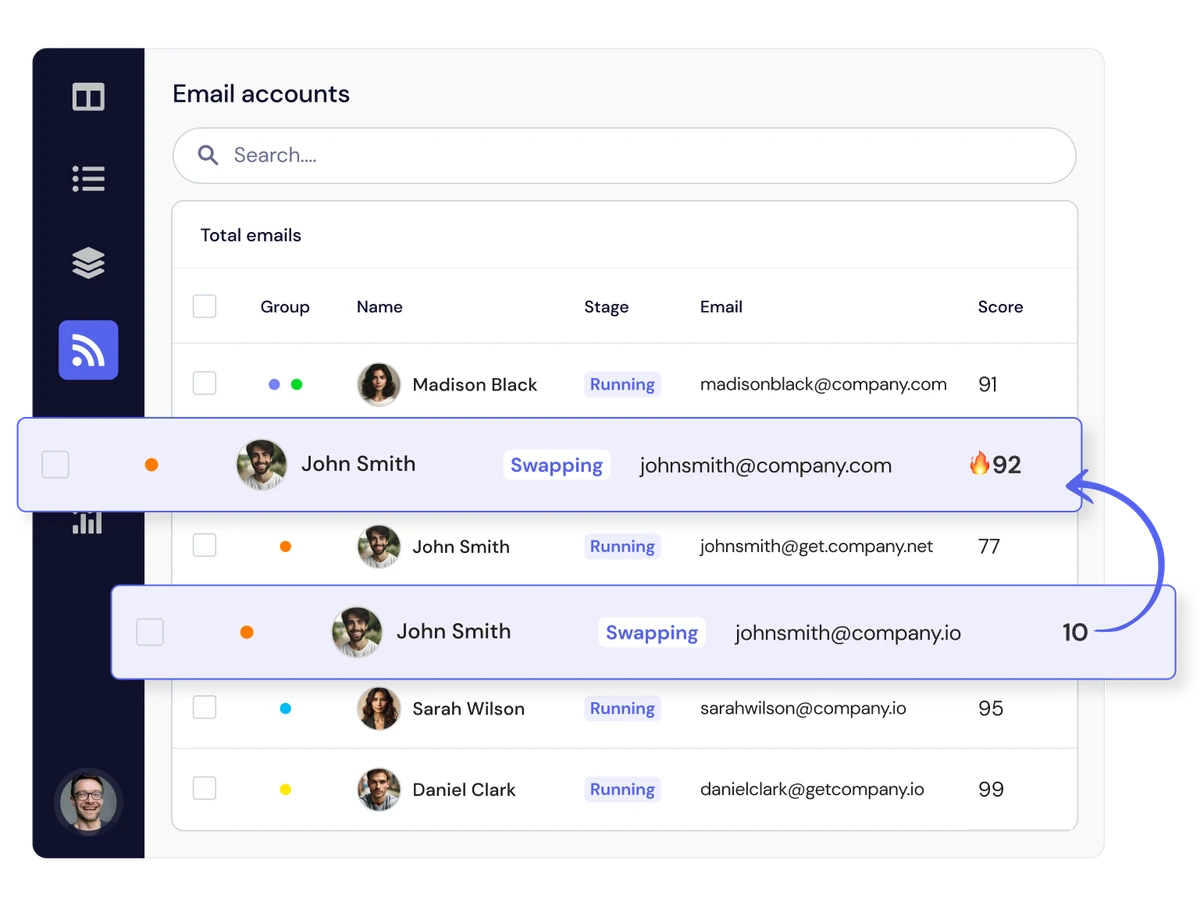Click score 77 in johnsmith@get.company.net row
The image size is (1200, 906).
(x=989, y=546)
